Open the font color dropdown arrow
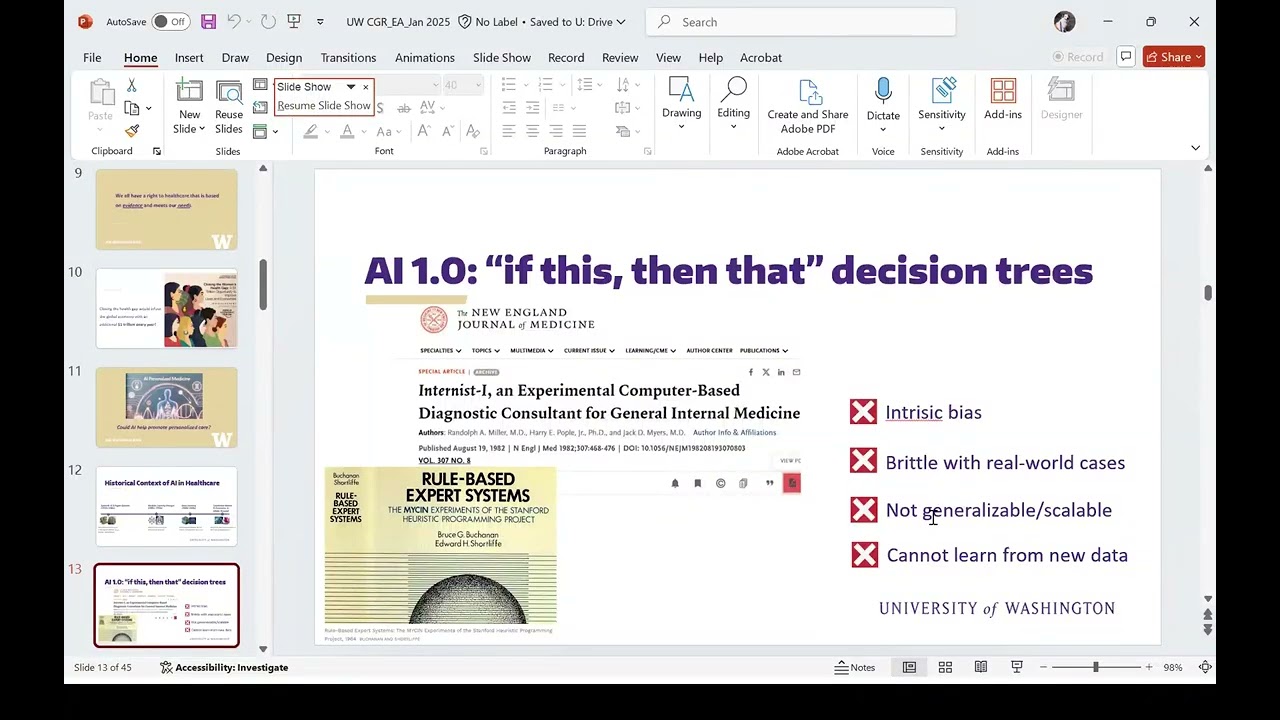Screen dimensions: 1280x720 coord(364,131)
